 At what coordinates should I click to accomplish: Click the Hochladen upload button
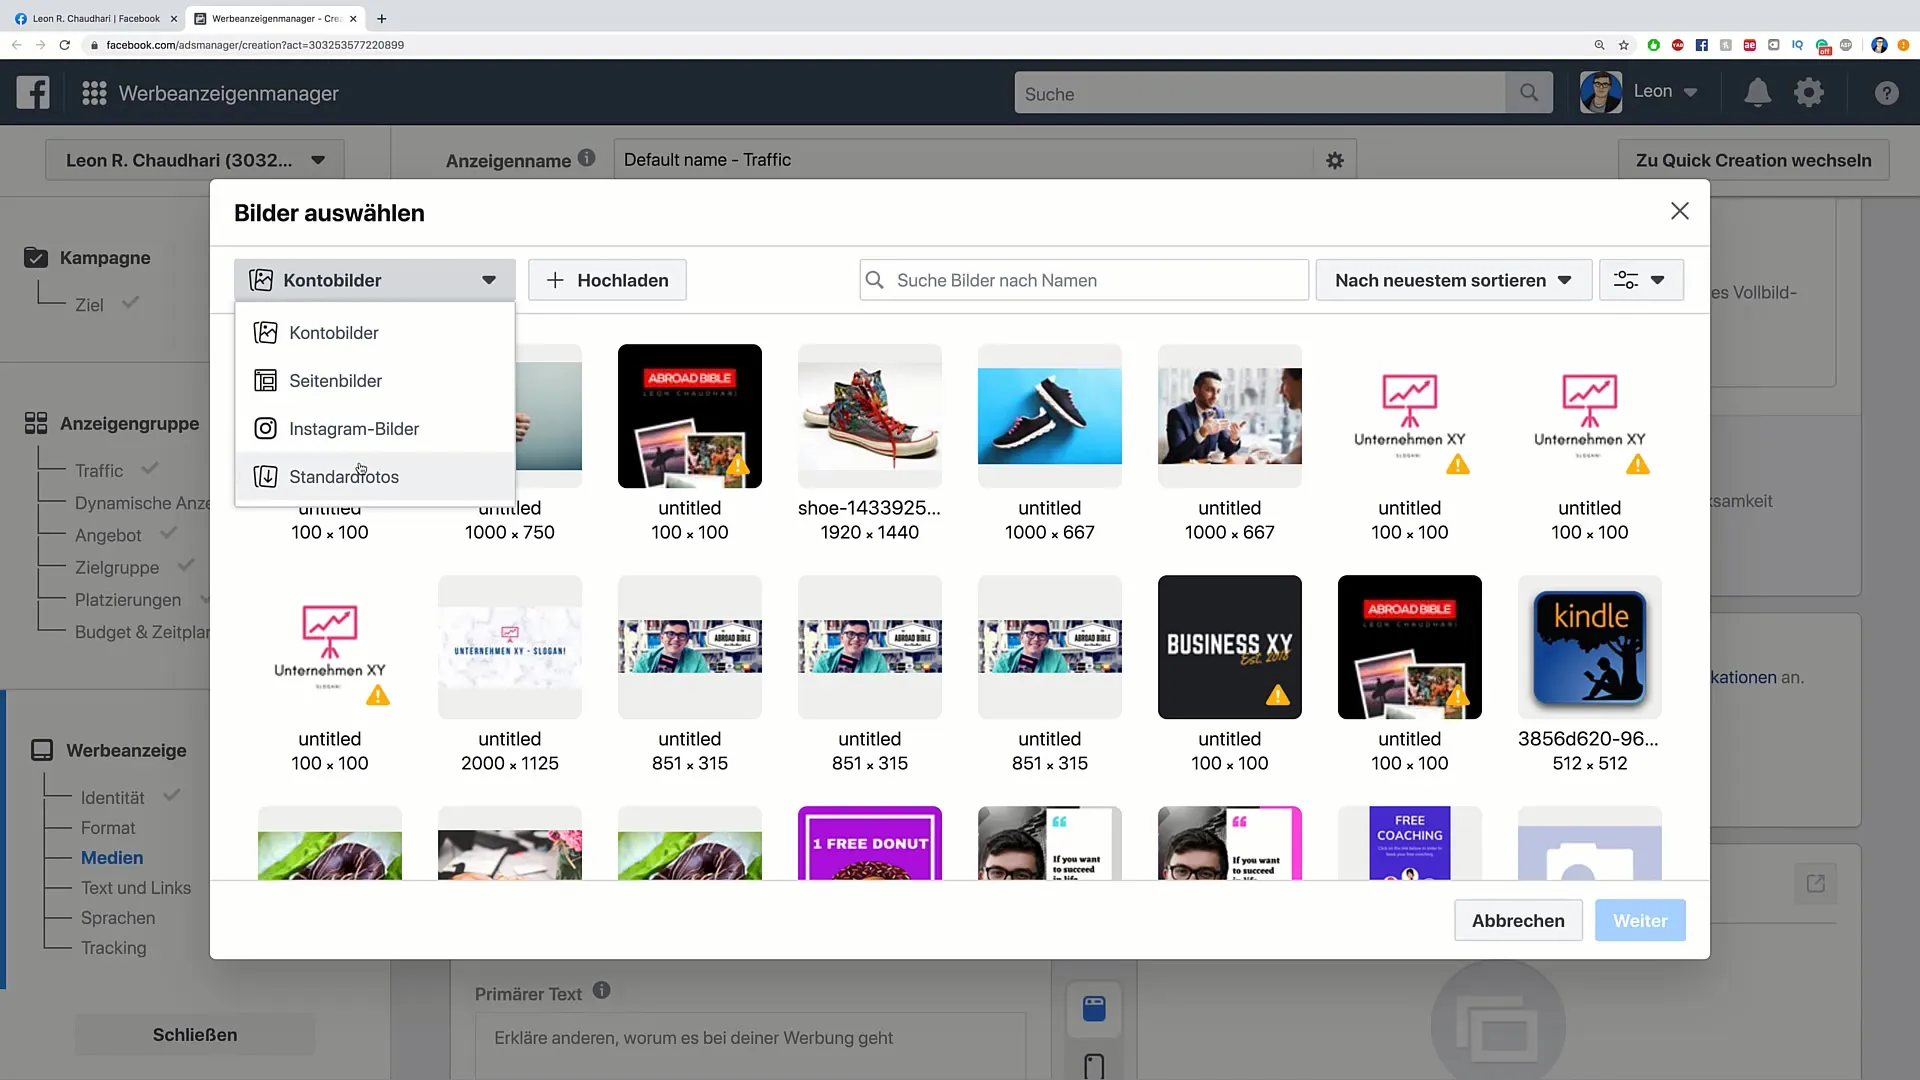pos(607,280)
